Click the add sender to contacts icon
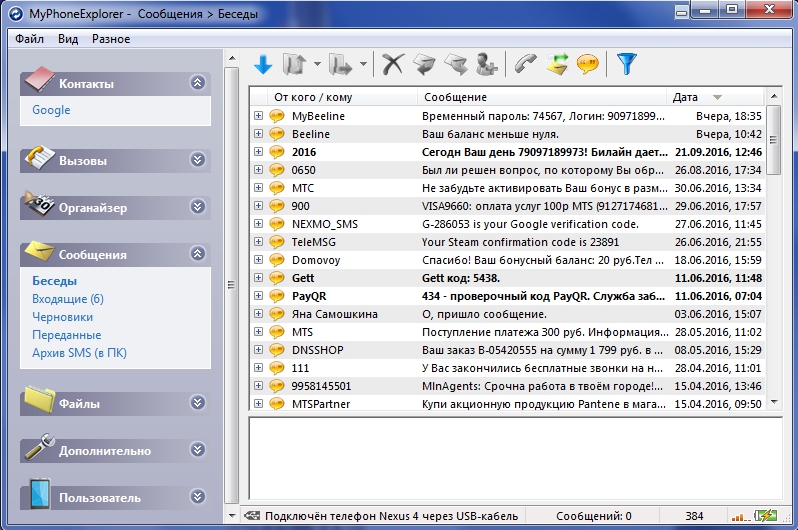Screen dimensions: 798x530 tap(486, 64)
